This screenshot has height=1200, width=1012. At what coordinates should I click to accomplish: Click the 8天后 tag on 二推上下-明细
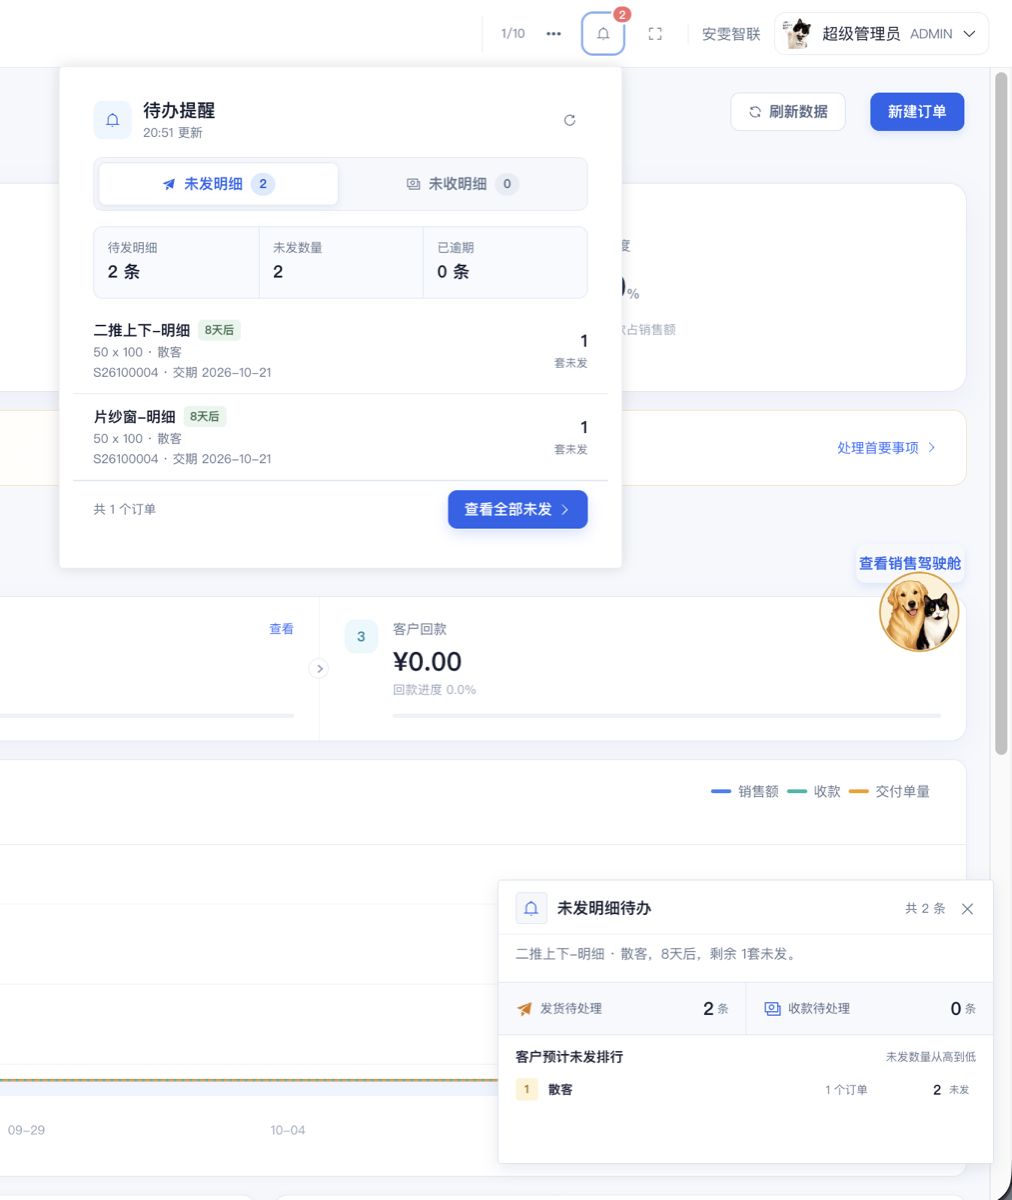click(x=219, y=330)
